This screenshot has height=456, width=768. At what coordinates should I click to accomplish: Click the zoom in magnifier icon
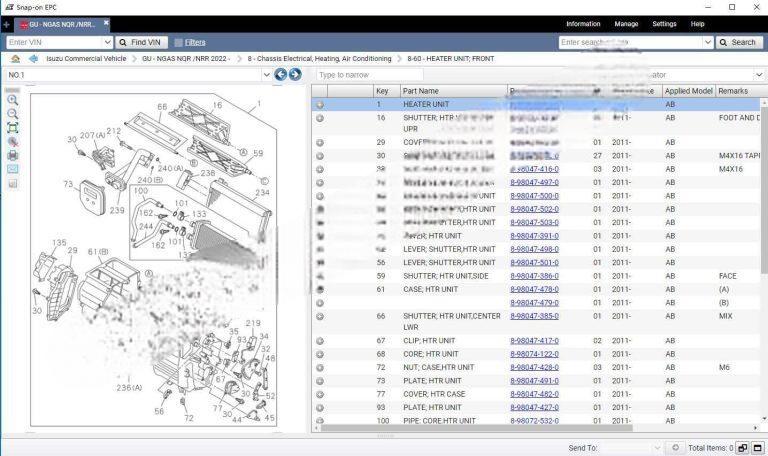point(13,100)
